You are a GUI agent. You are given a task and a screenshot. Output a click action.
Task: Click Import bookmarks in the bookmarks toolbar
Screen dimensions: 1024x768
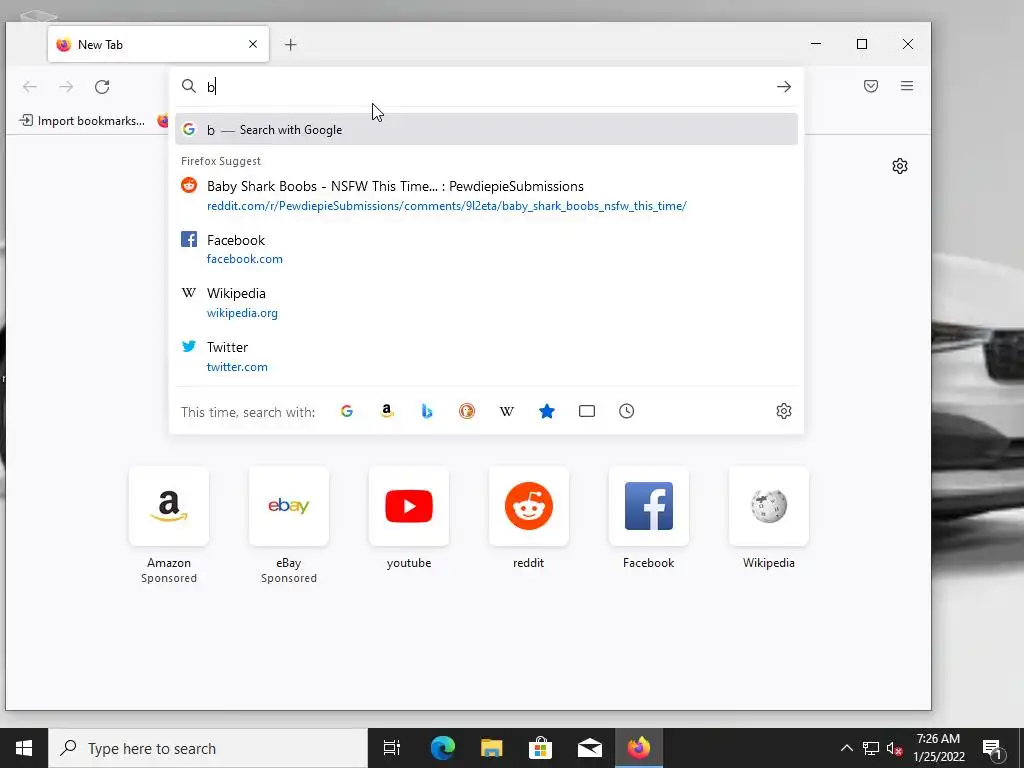tap(82, 120)
